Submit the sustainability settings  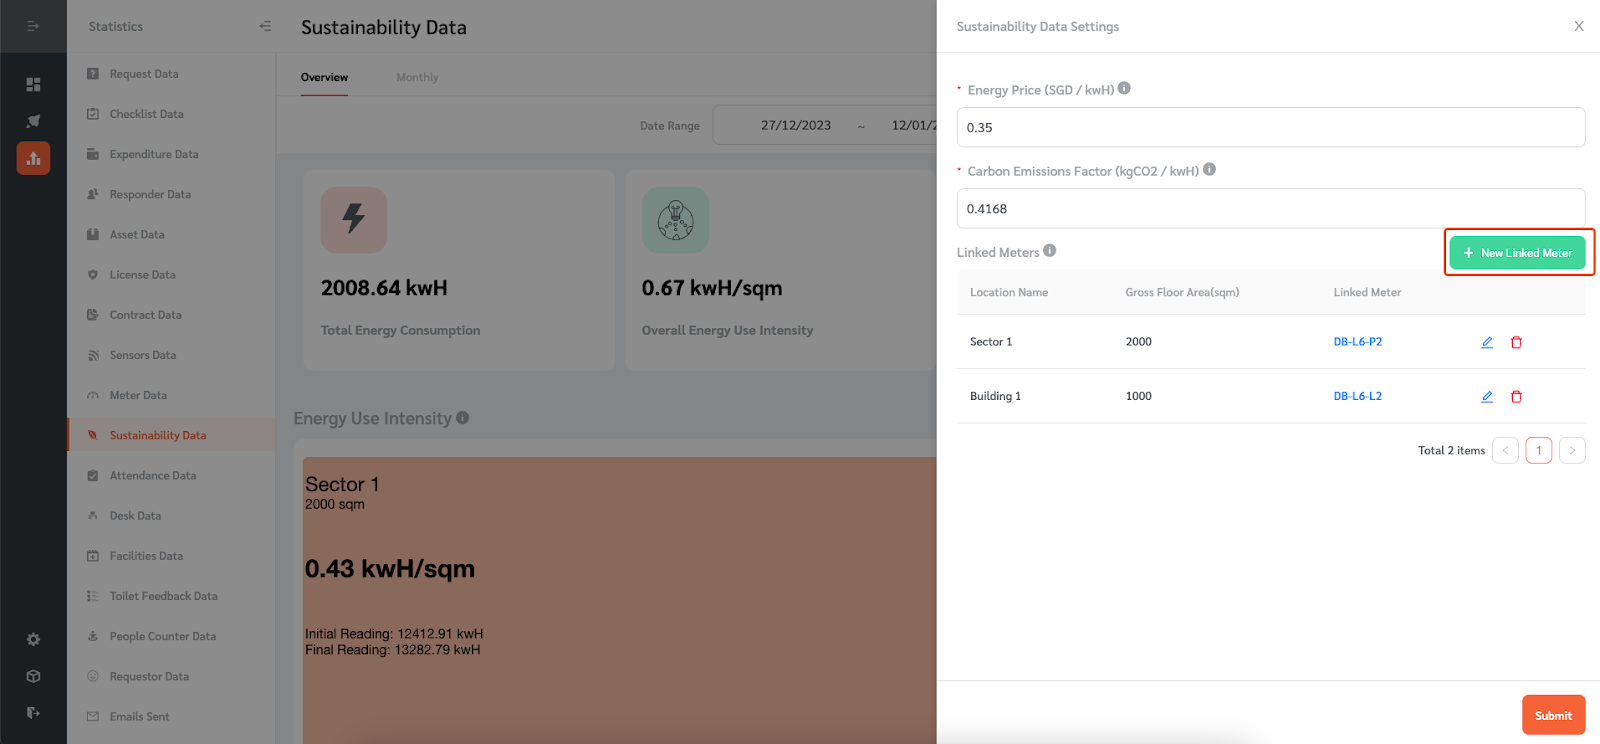pos(1553,715)
